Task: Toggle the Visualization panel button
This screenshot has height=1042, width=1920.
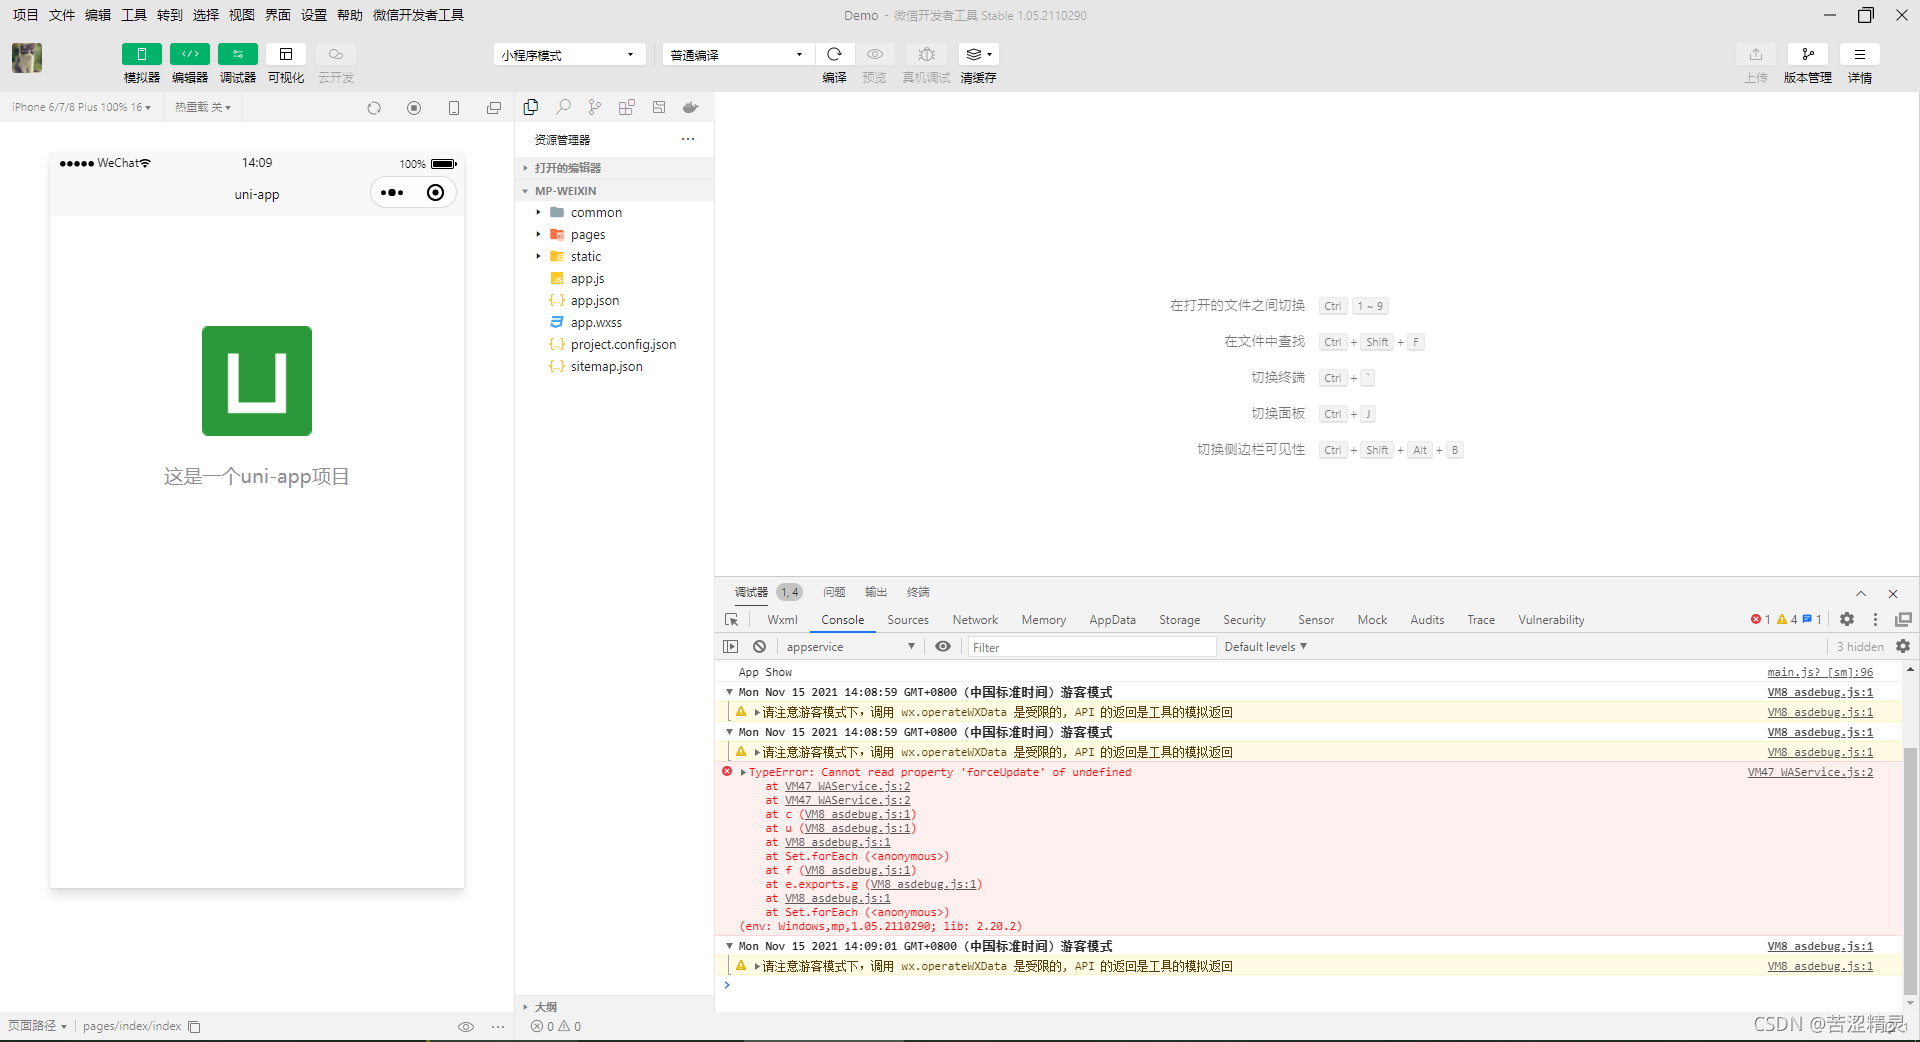Action: click(x=286, y=54)
